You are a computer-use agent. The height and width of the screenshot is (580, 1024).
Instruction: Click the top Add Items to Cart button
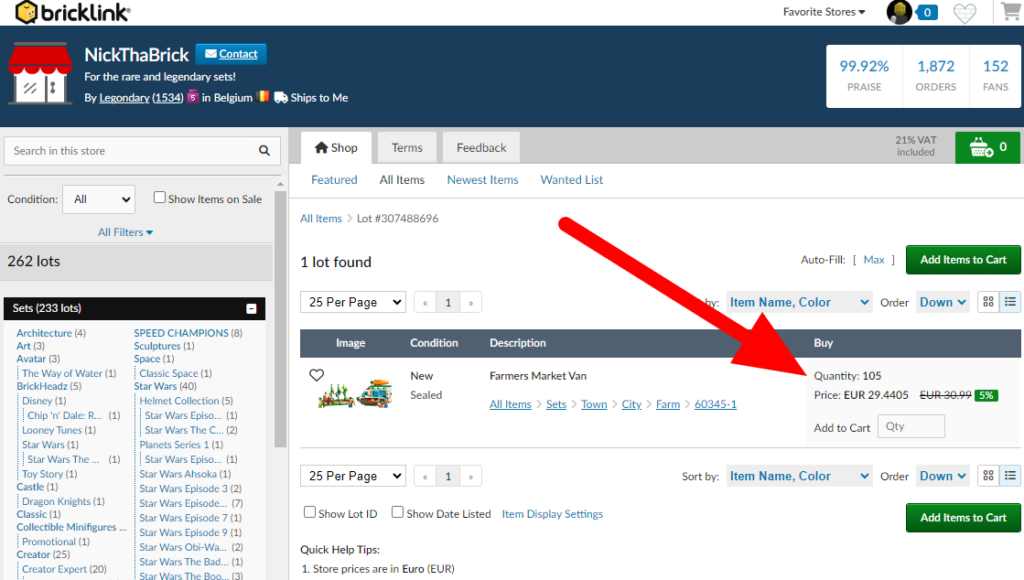(x=962, y=260)
